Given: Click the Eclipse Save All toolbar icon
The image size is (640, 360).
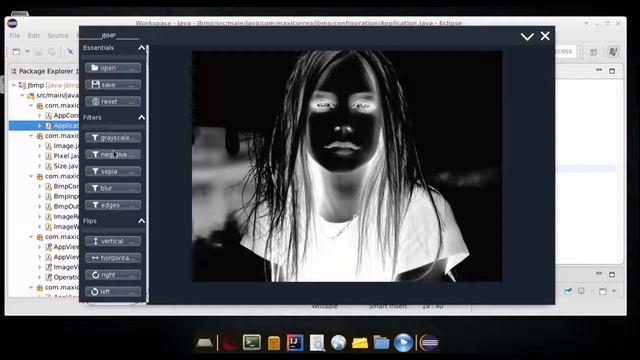Looking at the screenshot, I should click(52, 52).
